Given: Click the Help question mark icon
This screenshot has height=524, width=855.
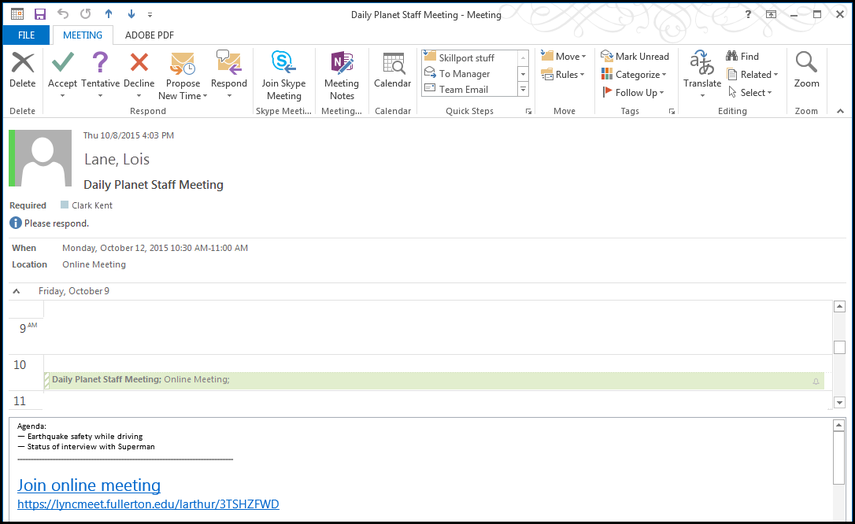Looking at the screenshot, I should tap(748, 14).
